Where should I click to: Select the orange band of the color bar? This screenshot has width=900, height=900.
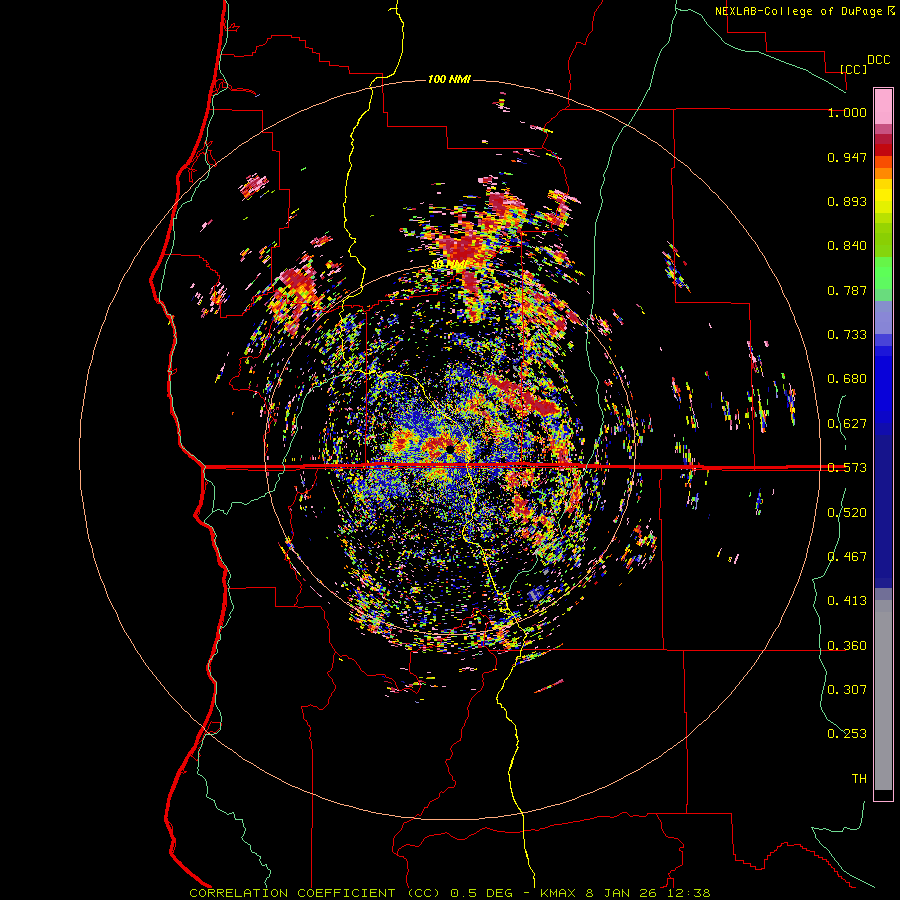883,173
